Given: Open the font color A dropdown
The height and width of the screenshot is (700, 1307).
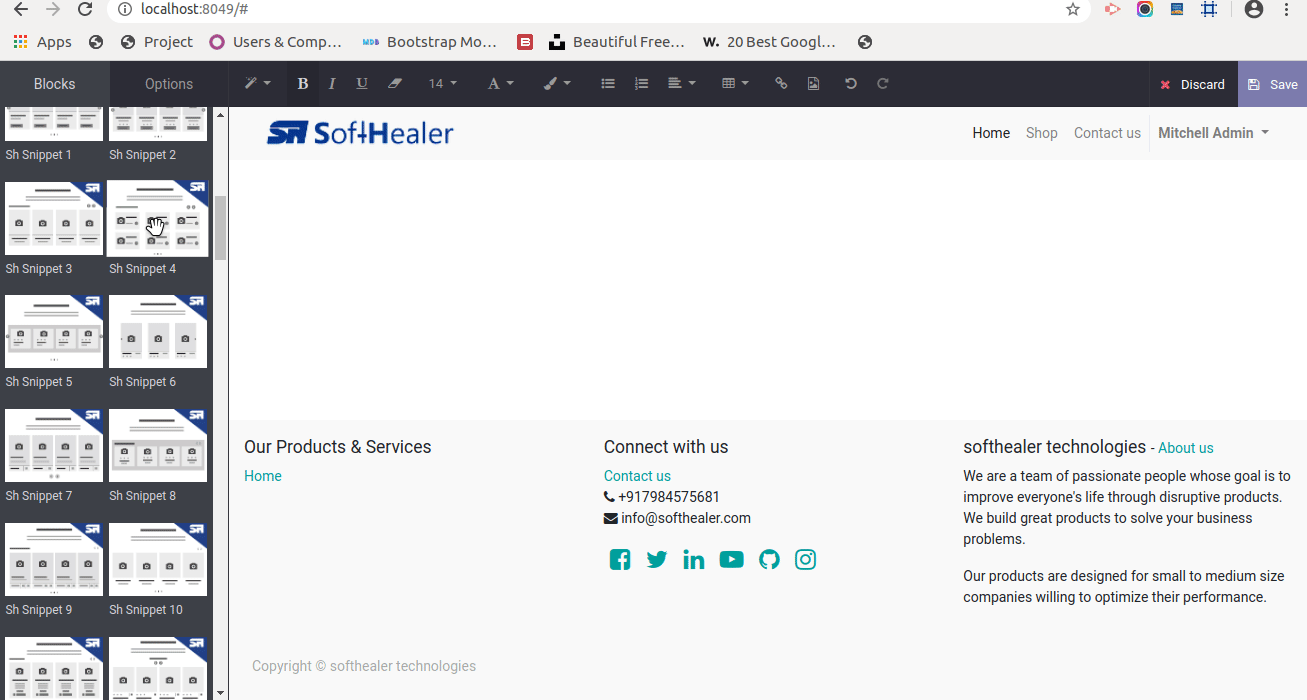Looking at the screenshot, I should [500, 84].
